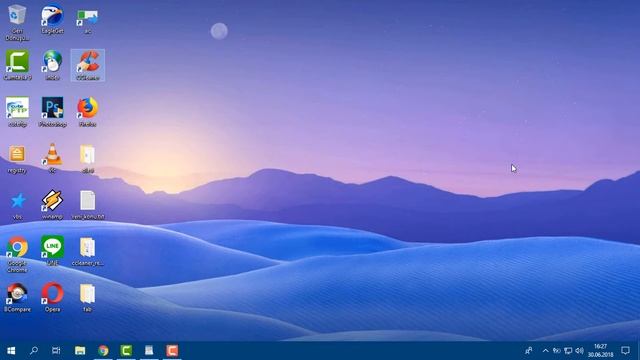This screenshot has height=360, width=640.
Task: Open the People icon in system tray
Action: tap(528, 351)
